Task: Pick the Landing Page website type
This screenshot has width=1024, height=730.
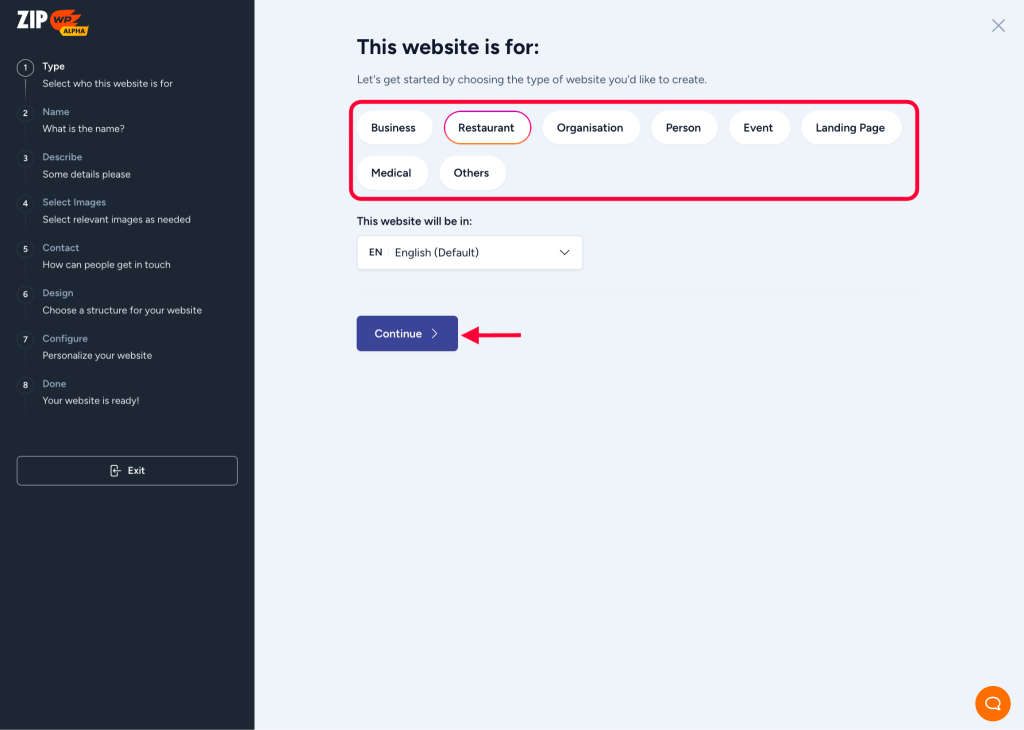Action: click(x=851, y=127)
